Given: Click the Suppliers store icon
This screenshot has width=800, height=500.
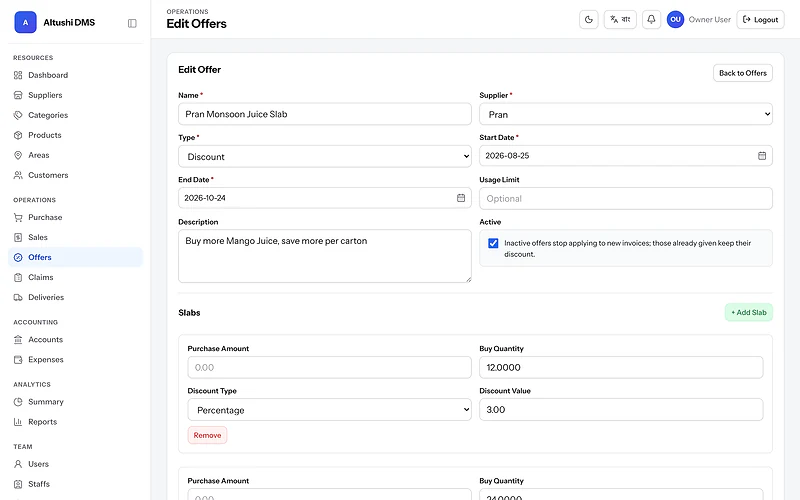Looking at the screenshot, I should (18, 95).
